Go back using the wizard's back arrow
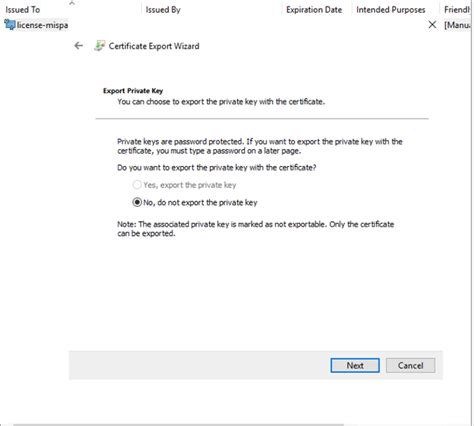Image resolution: width=474 pixels, height=426 pixels. (78, 45)
